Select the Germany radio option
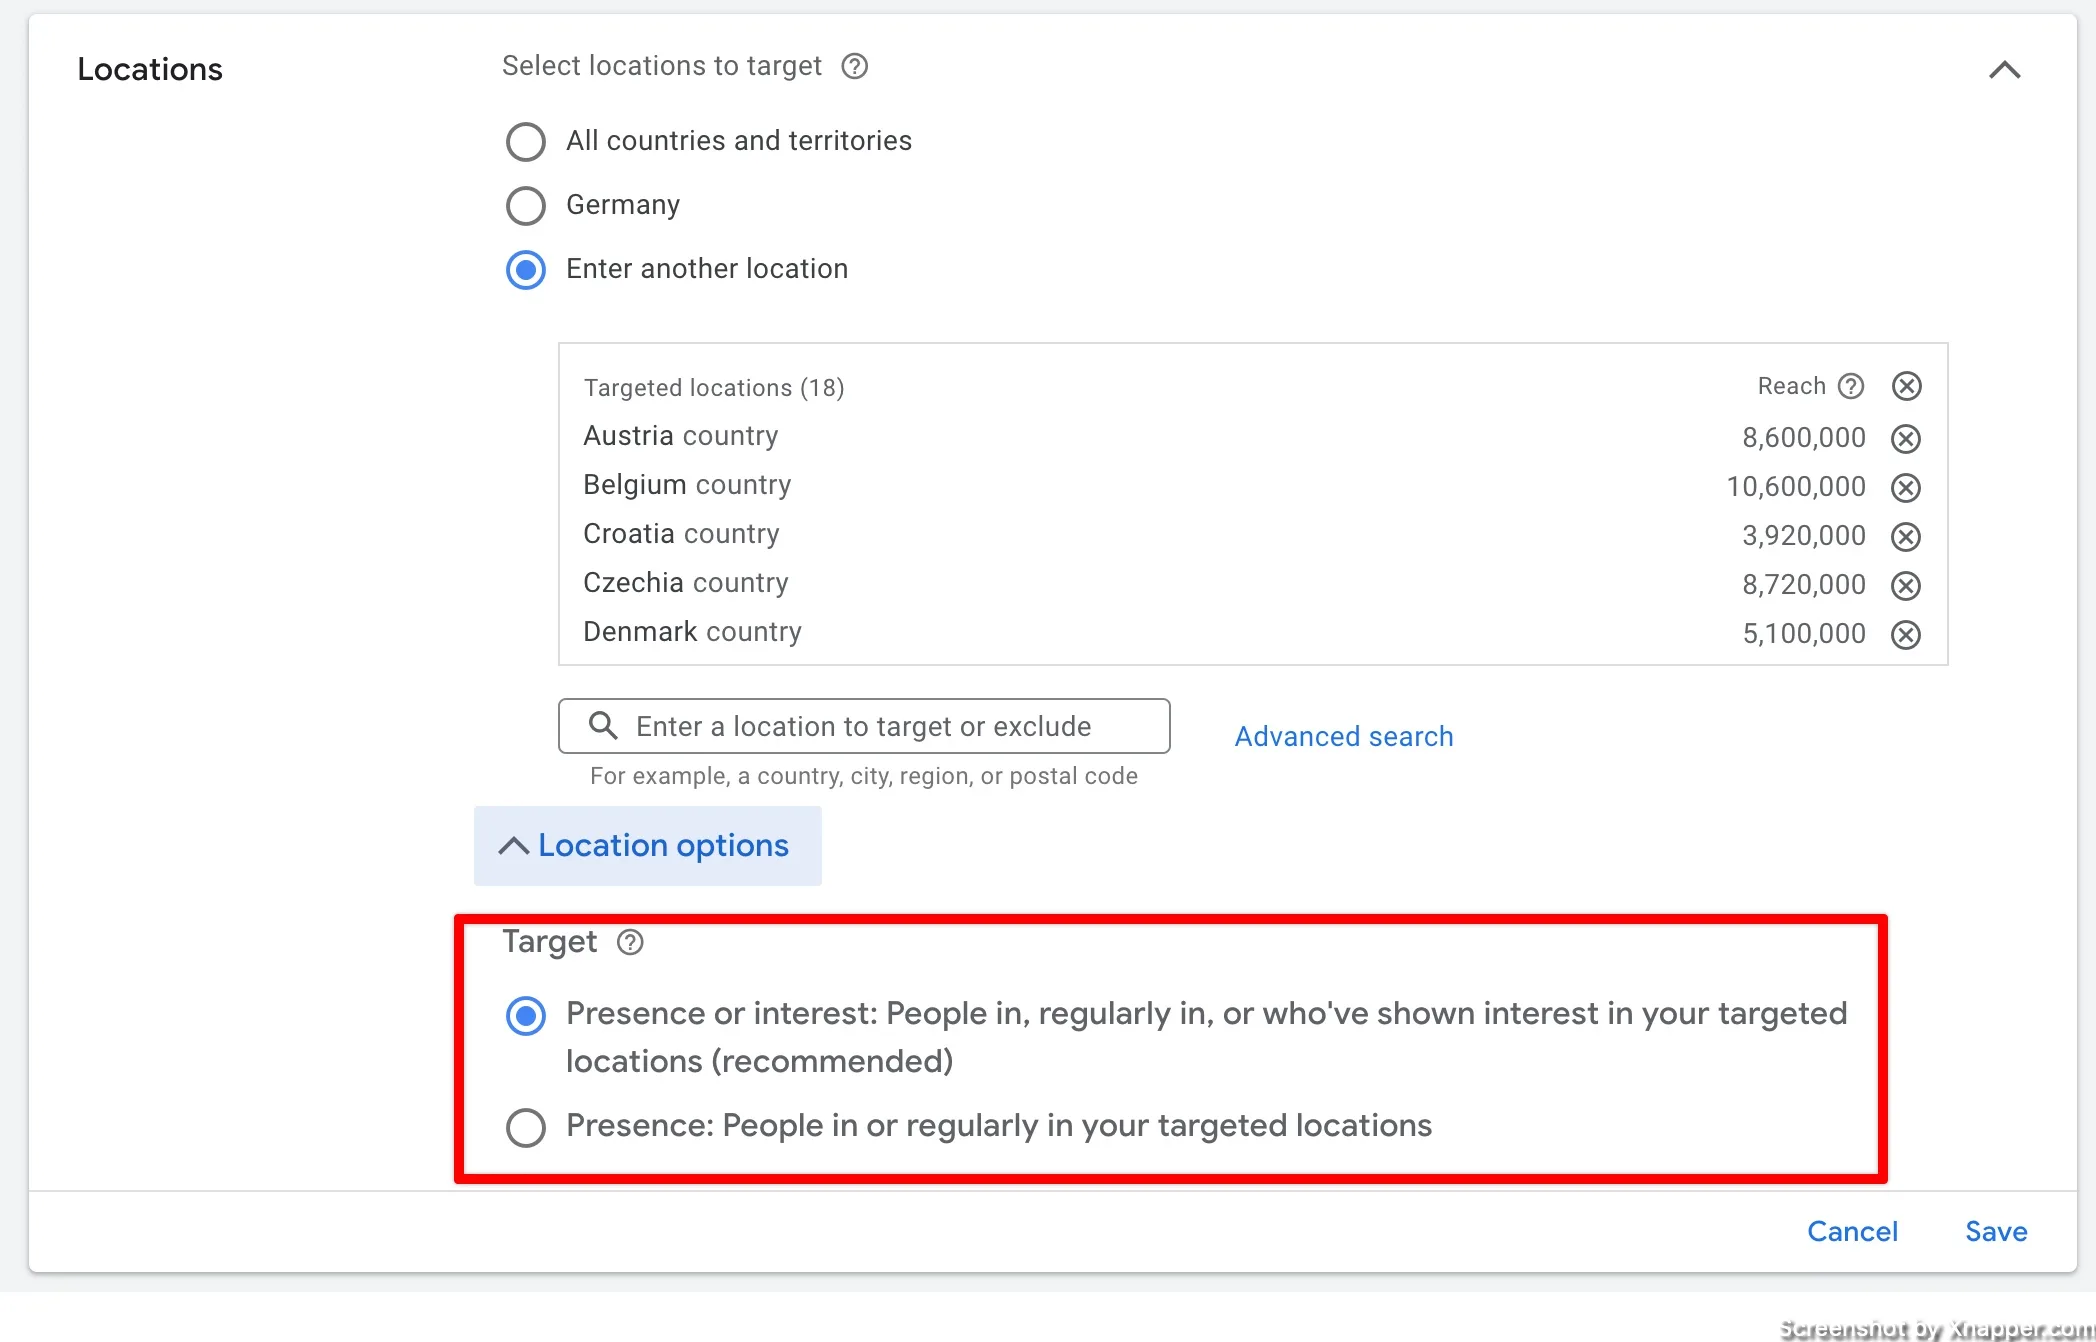Screen dimensions: 2096x1342 tap(526, 205)
